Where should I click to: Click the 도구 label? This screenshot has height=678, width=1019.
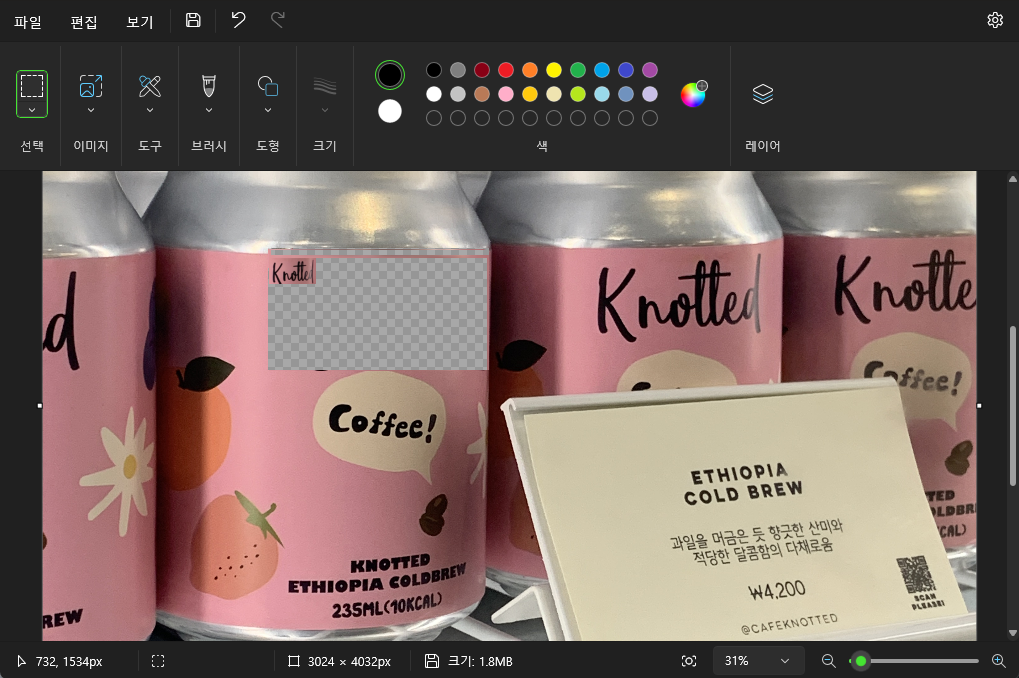tap(150, 146)
